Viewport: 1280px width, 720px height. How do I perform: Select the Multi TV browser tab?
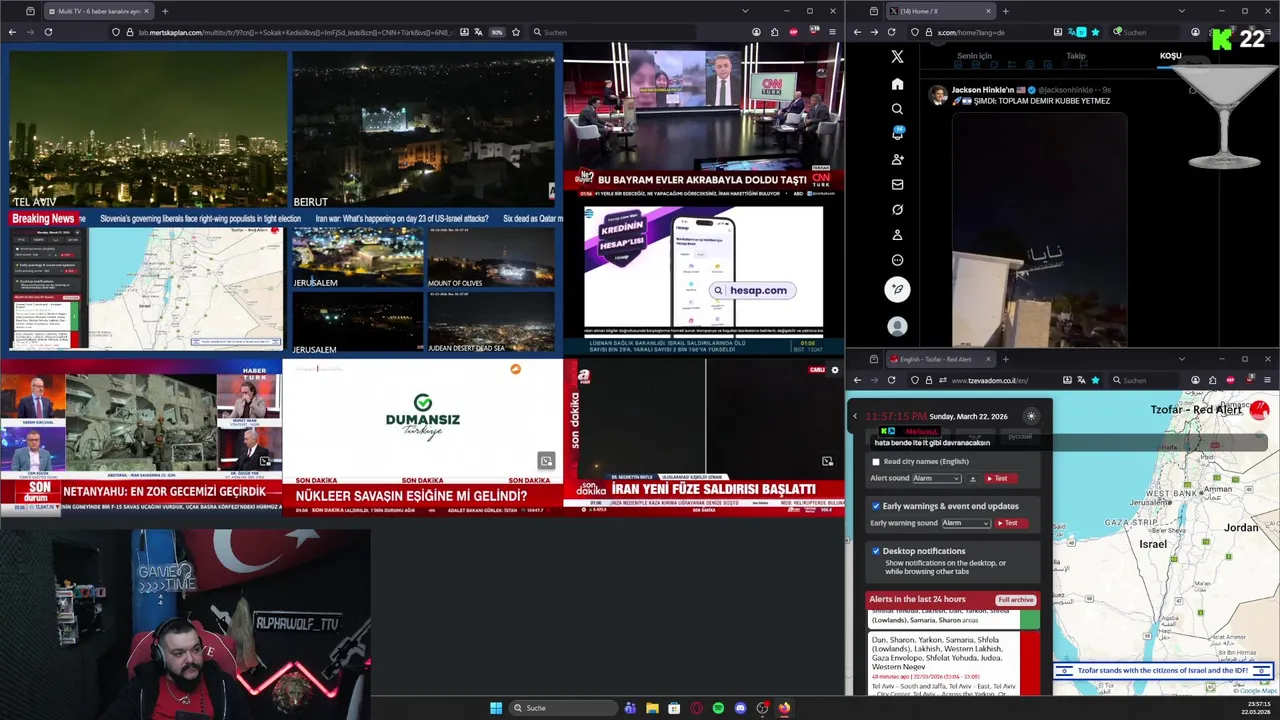(97, 11)
